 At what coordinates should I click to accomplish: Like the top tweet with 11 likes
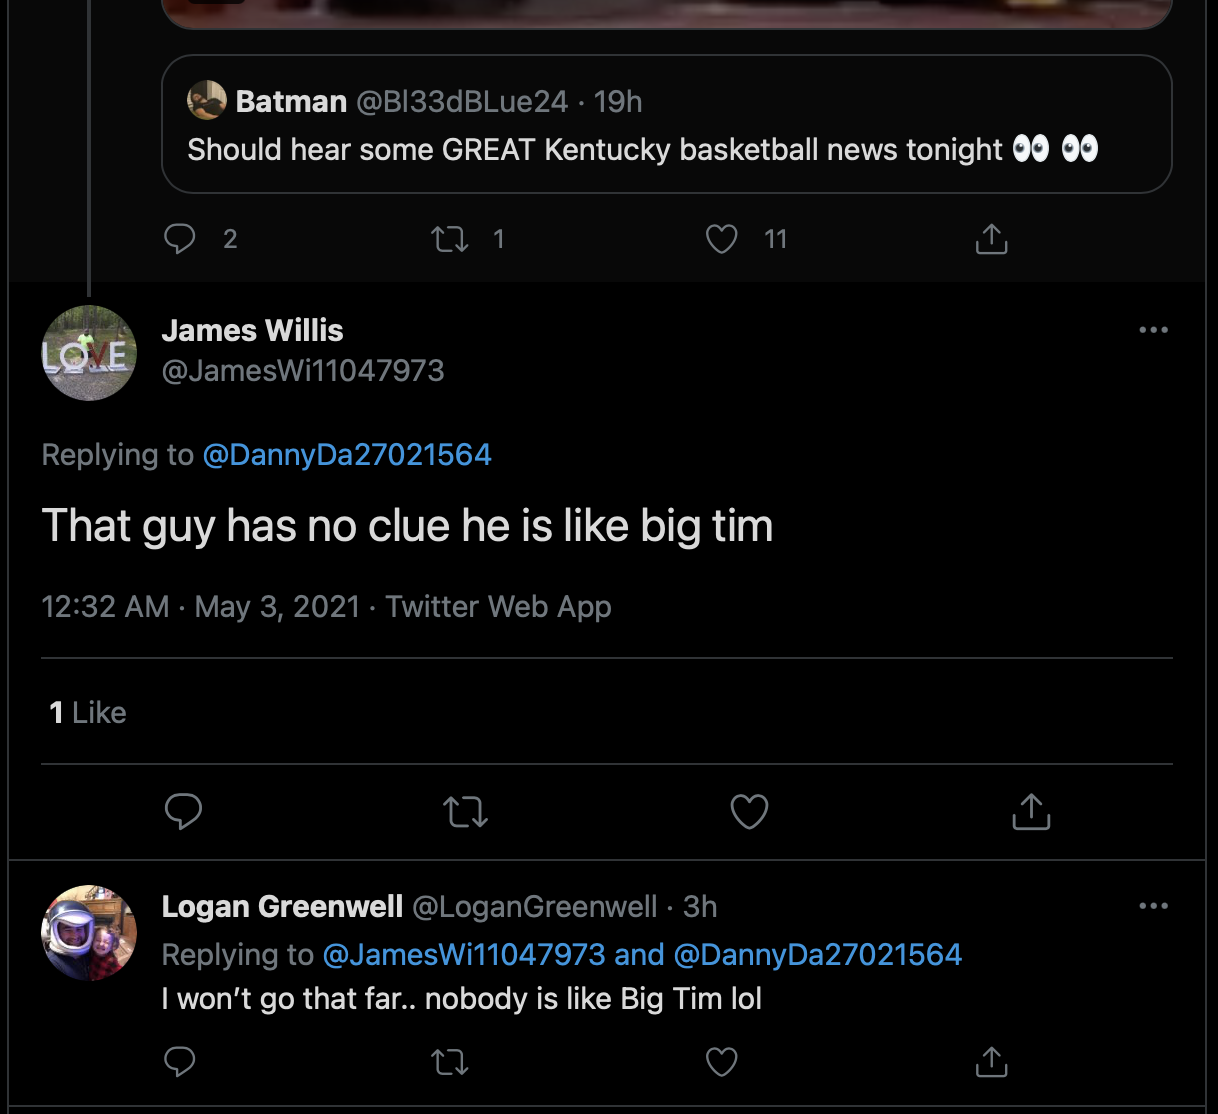pos(721,239)
